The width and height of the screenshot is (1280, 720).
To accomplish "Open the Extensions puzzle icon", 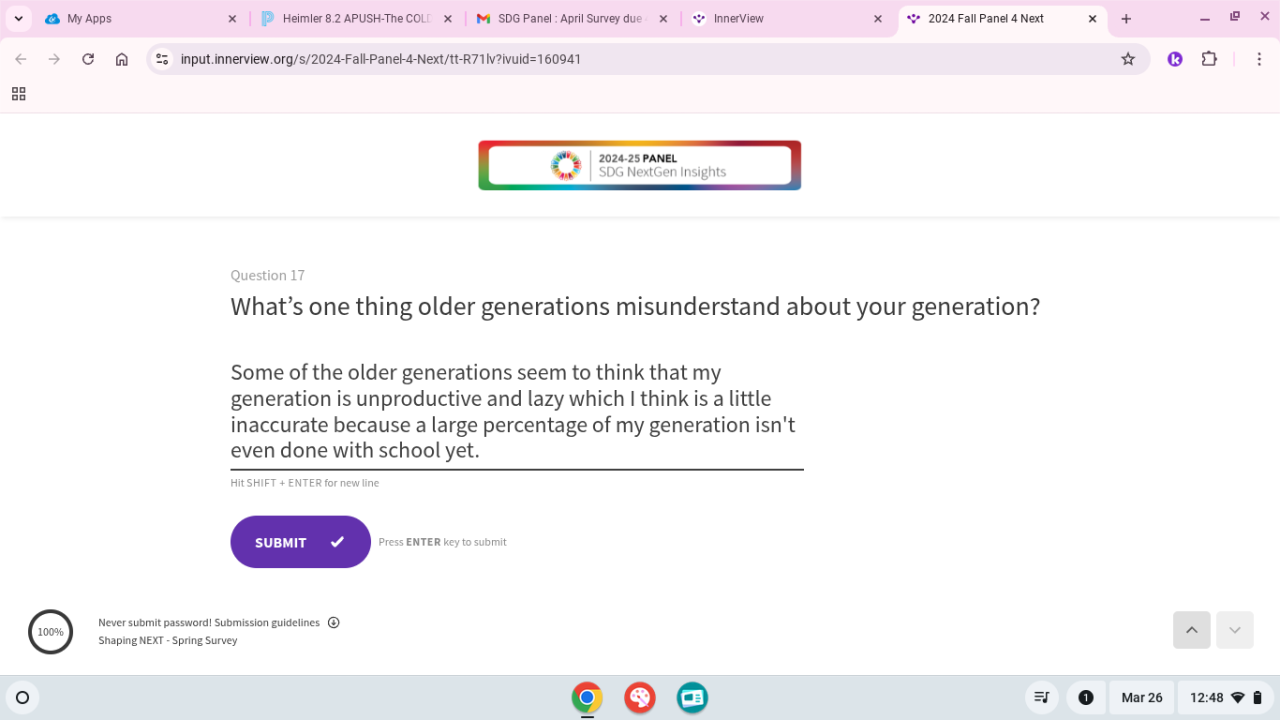I will 1209,59.
